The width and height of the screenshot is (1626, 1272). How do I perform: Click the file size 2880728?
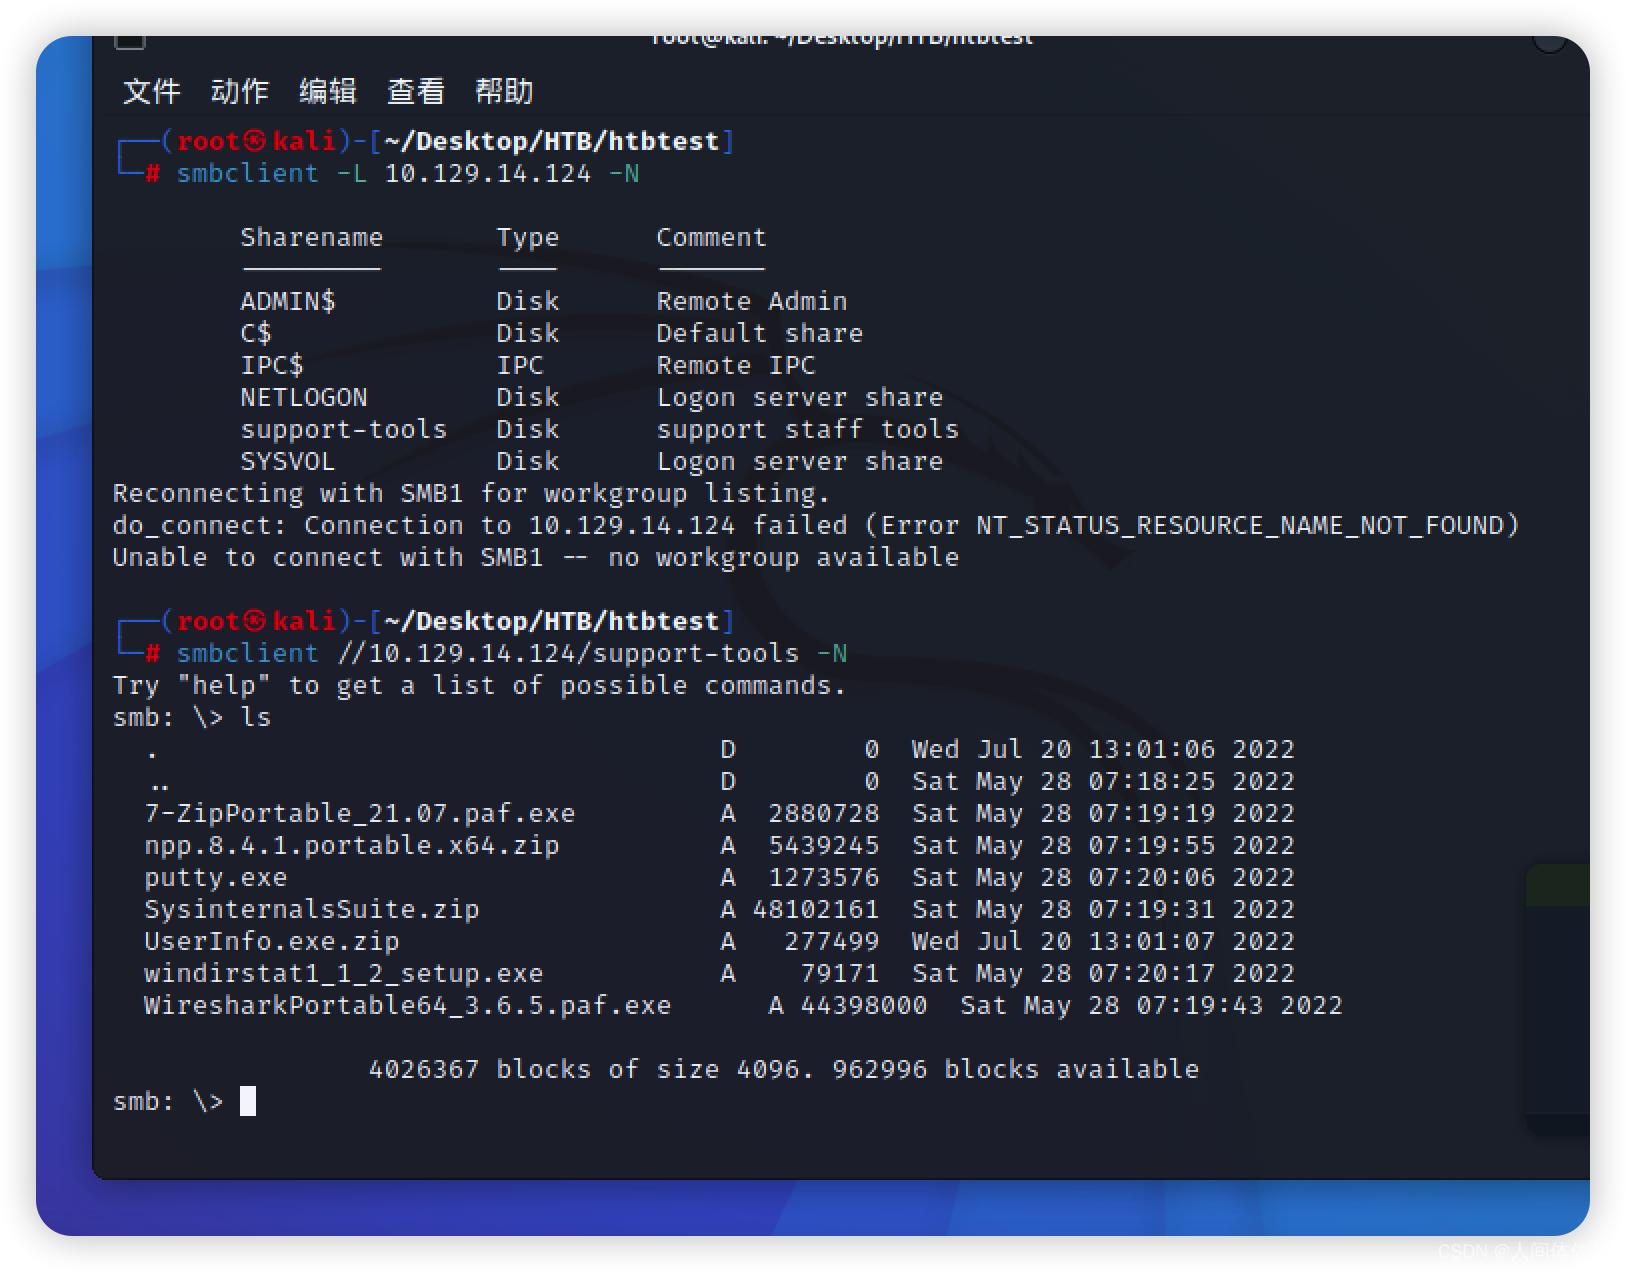(x=824, y=813)
